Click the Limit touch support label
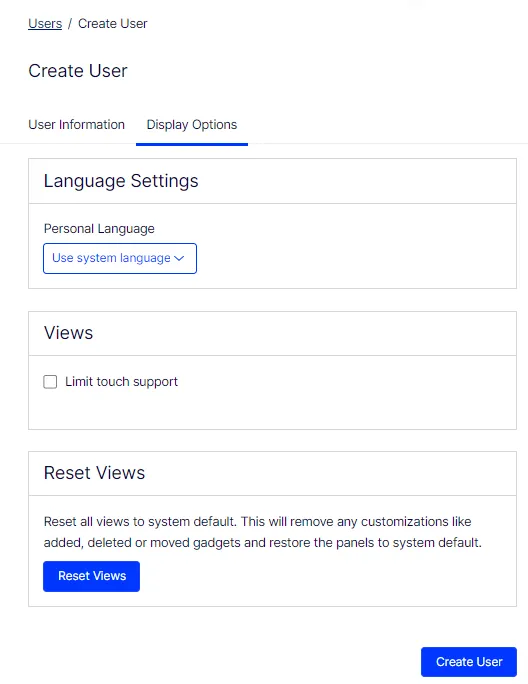The height and width of the screenshot is (684, 528). pyautogui.click(x=121, y=382)
